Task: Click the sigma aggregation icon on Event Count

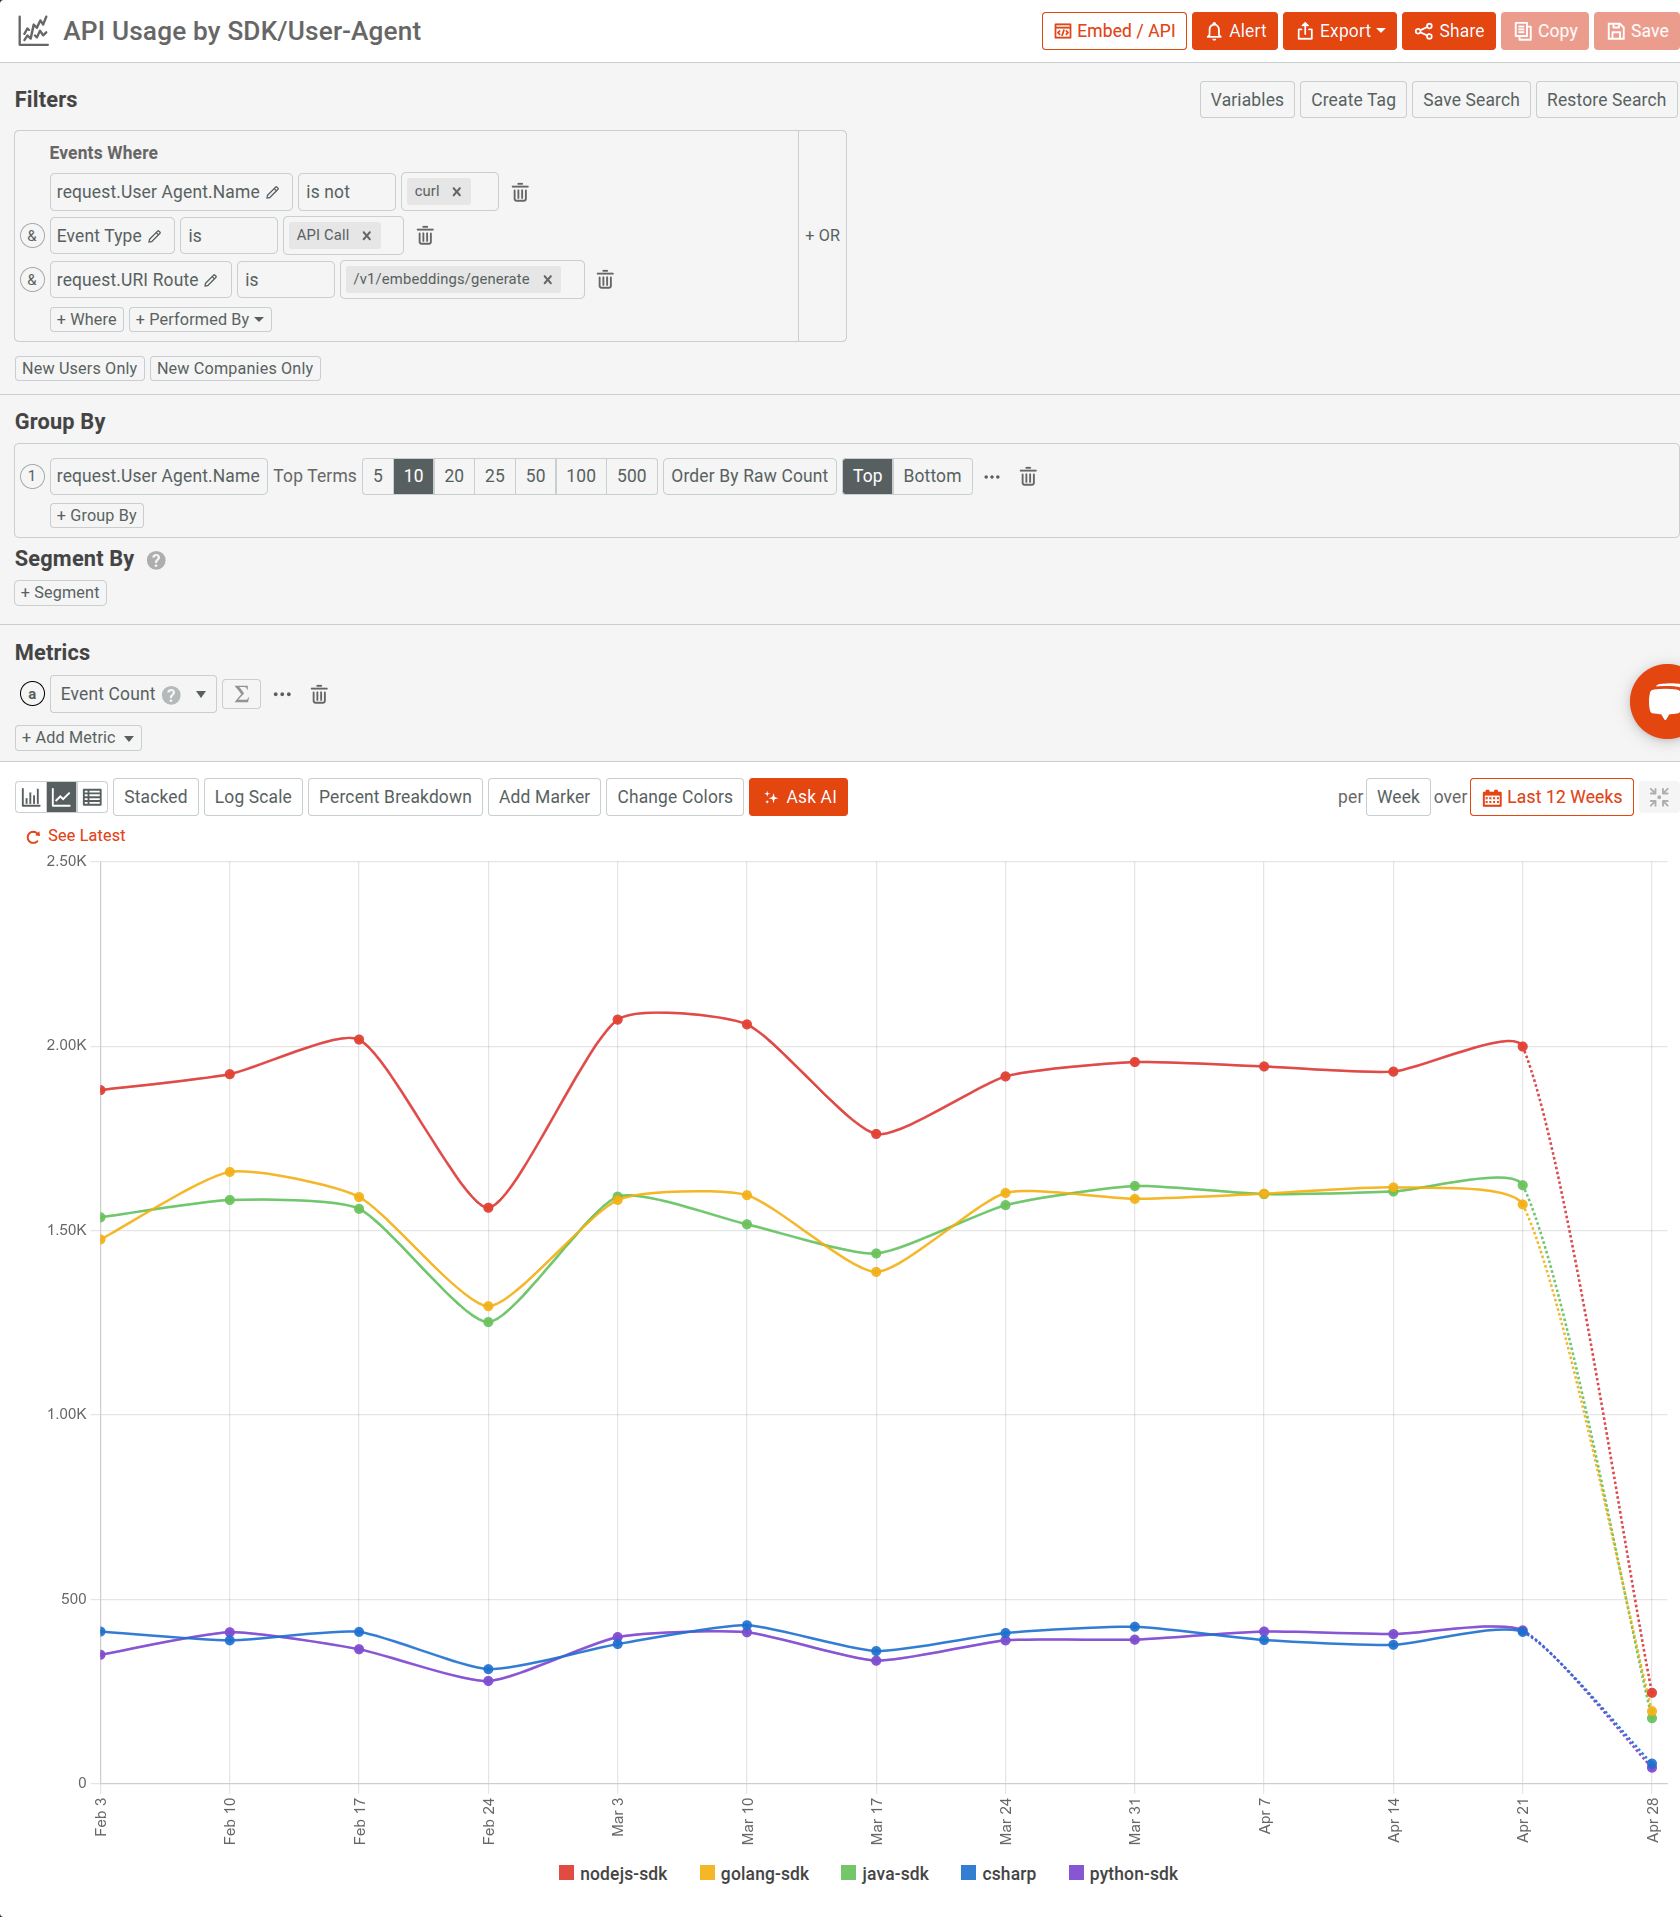Action: [241, 693]
